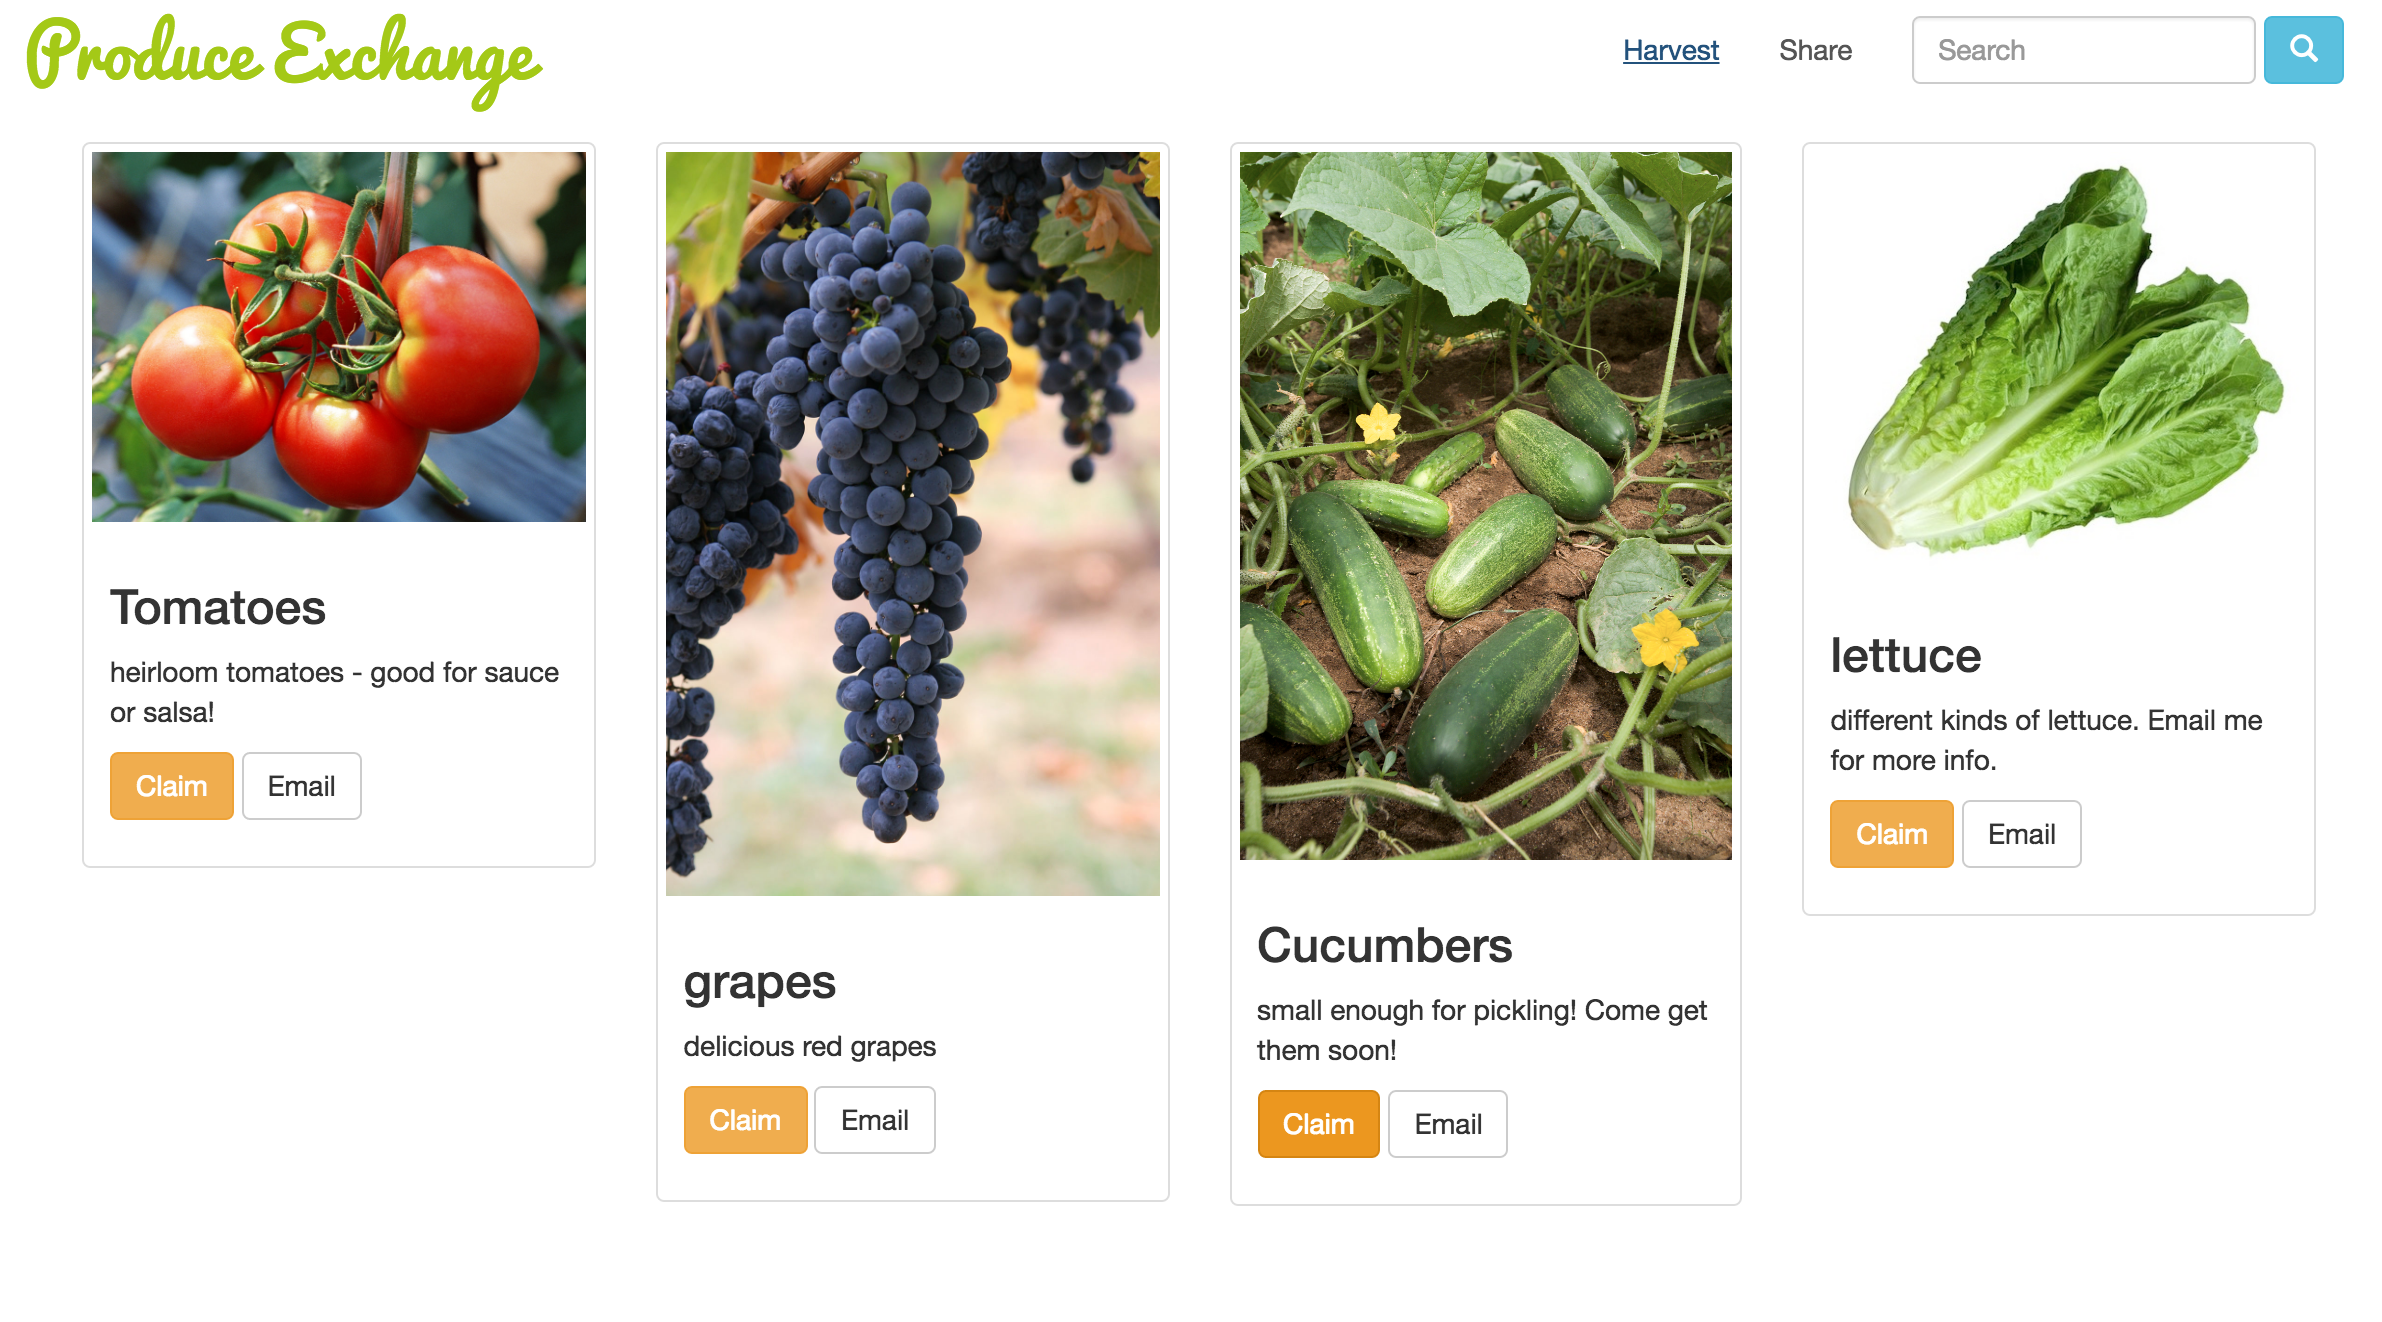Click the blue search magnifier button

[x=2303, y=50]
